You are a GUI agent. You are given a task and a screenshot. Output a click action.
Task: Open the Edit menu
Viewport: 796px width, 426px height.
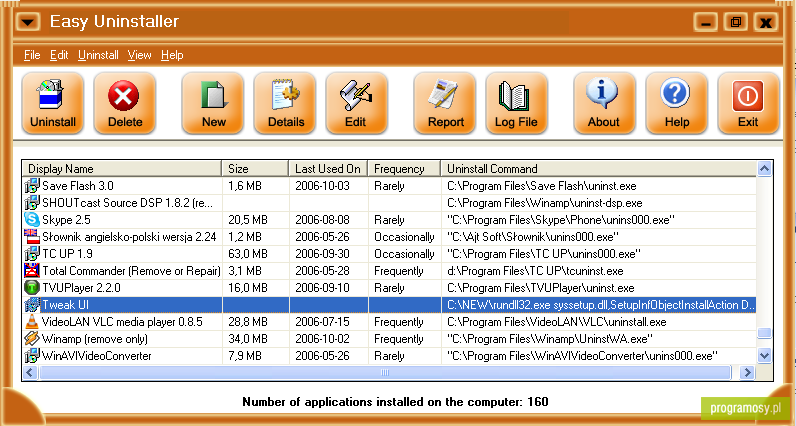[59, 55]
